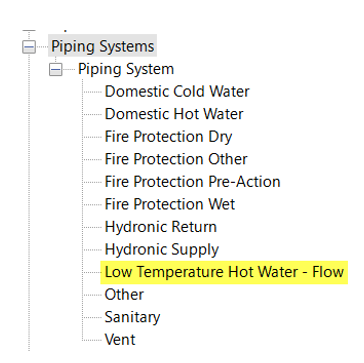Viewport: 364px width, 363px height.
Task: Choose Fire Protection Dry entry
Action: coord(168,137)
